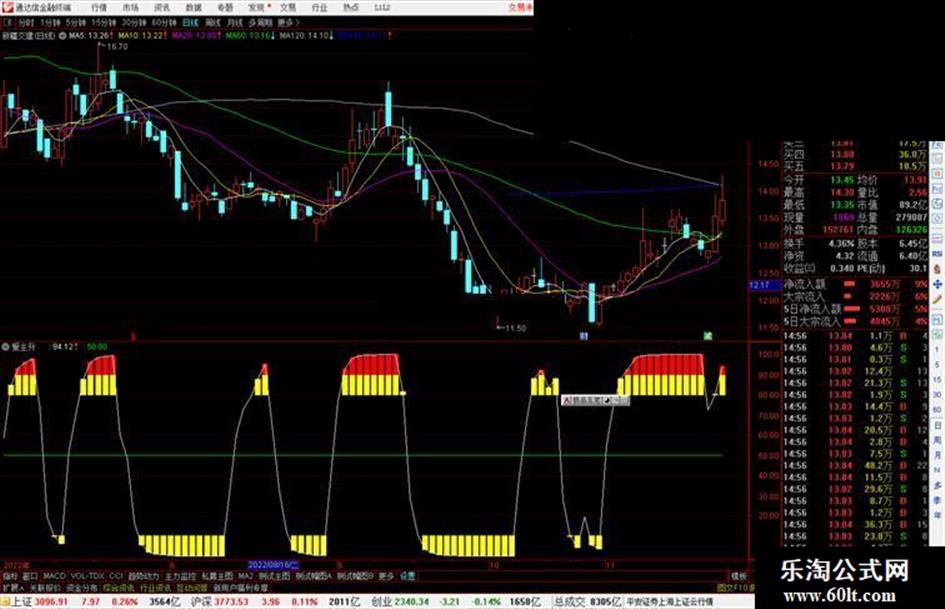Switch chart to 5分钟 period
This screenshot has width=945, height=609.
pos(76,22)
